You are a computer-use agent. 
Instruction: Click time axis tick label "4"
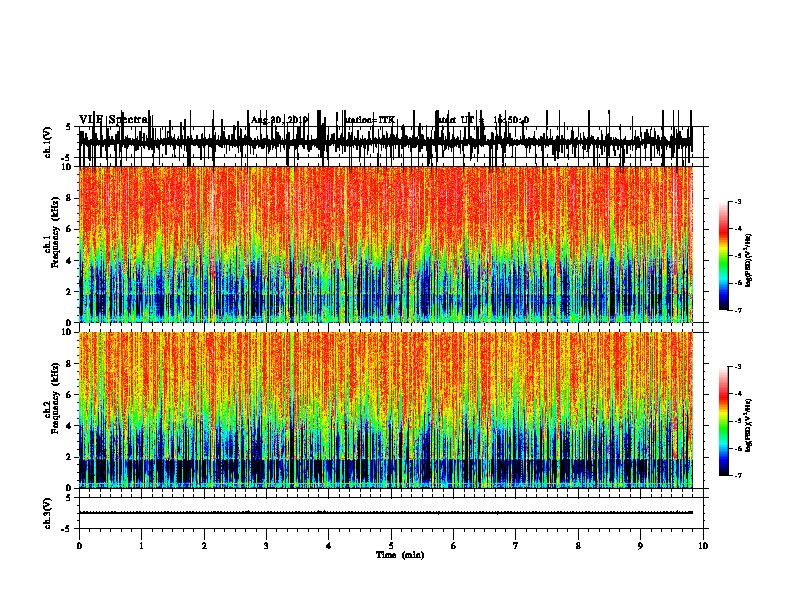pyautogui.click(x=329, y=546)
